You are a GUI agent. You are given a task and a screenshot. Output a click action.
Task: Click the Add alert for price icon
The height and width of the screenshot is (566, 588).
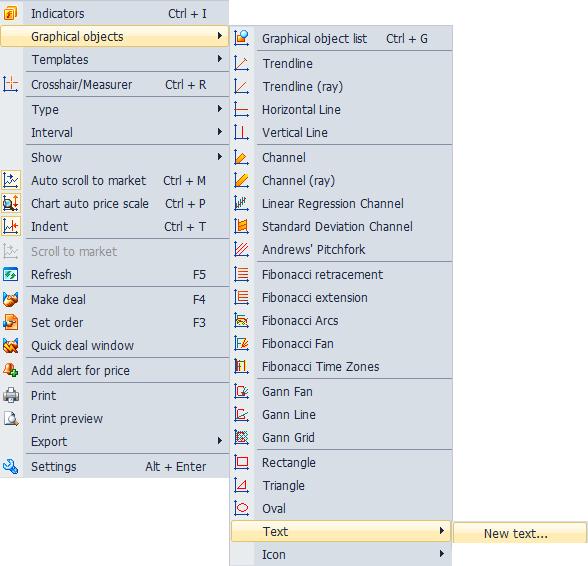(x=10, y=371)
